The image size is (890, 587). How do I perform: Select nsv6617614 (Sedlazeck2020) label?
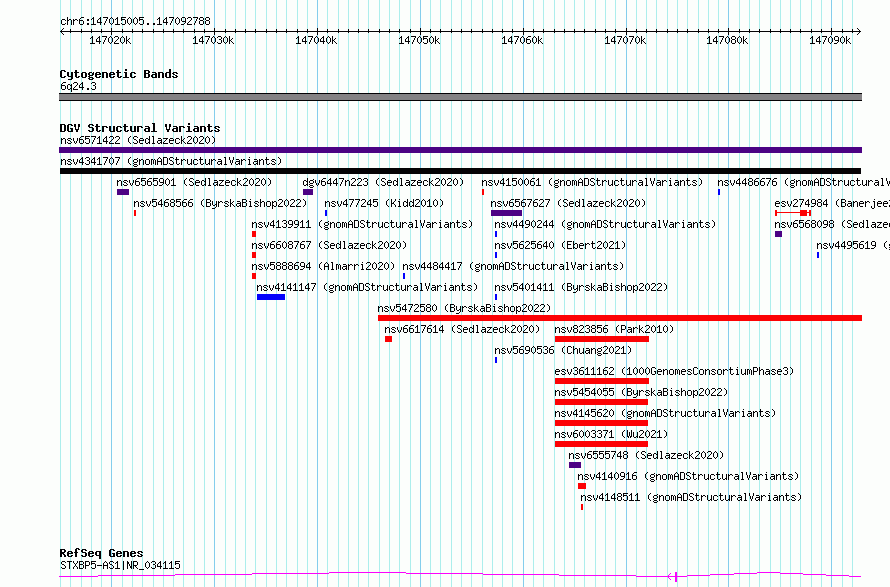(x=462, y=329)
